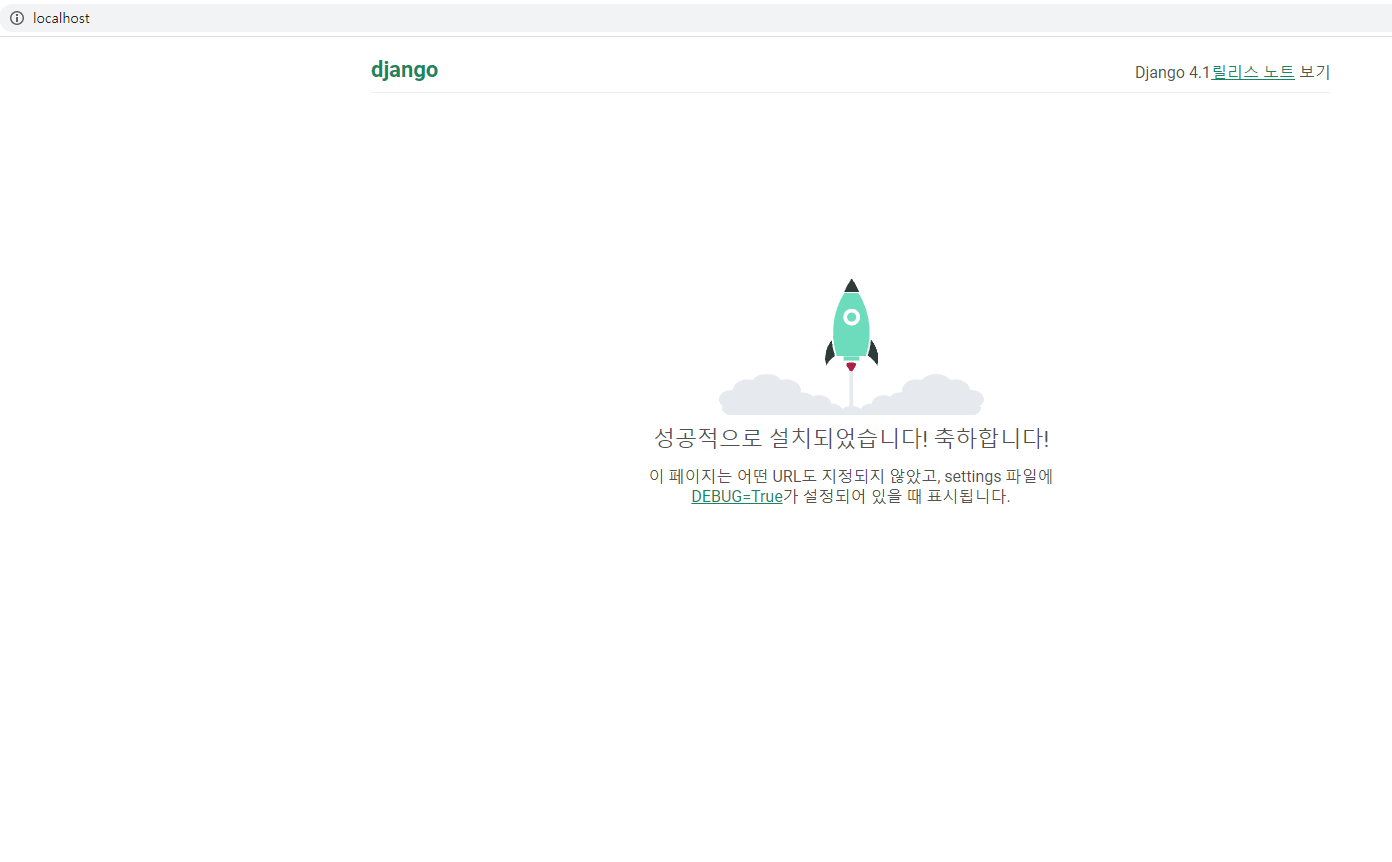Image resolution: width=1392 pixels, height=862 pixels.
Task: Click the site info icon in address bar
Action: click(x=17, y=18)
